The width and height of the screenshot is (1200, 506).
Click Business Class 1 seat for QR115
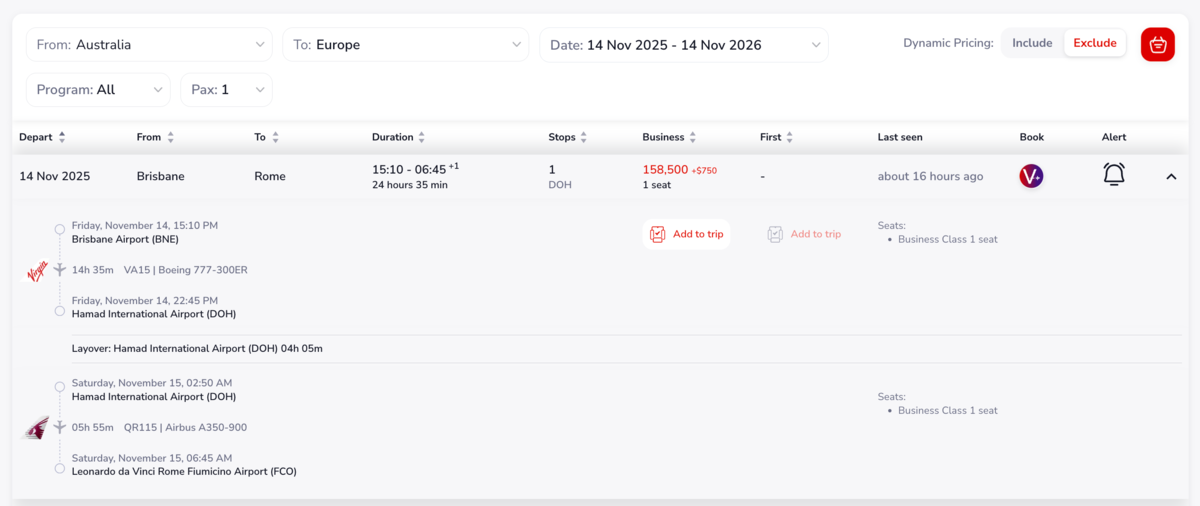pyautogui.click(x=947, y=410)
